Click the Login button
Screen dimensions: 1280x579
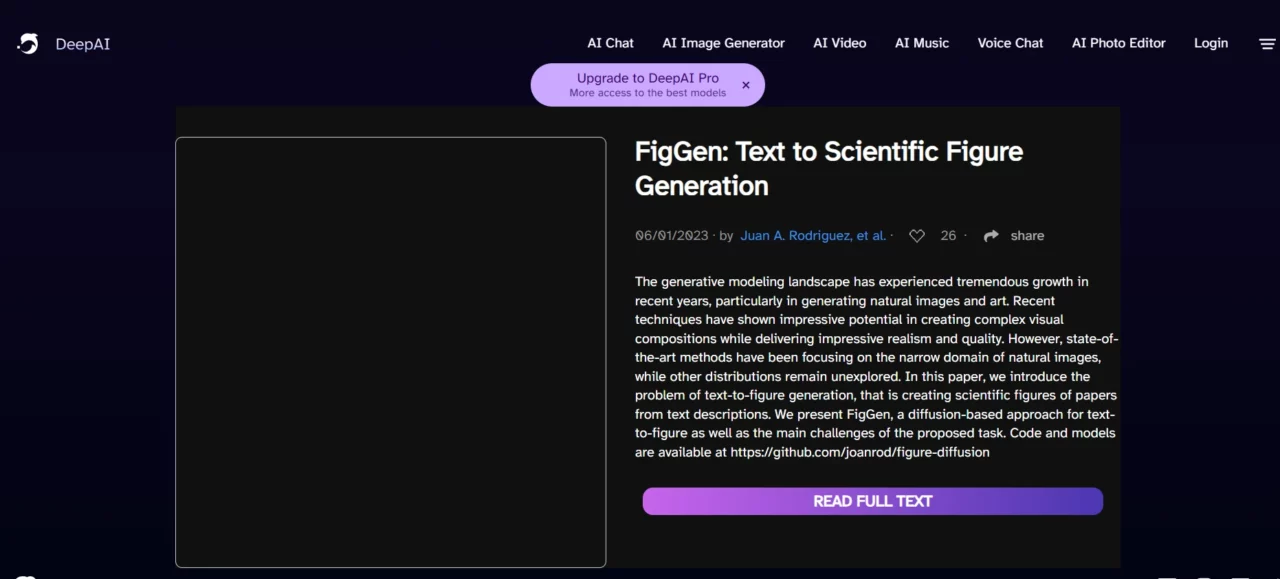[1211, 43]
